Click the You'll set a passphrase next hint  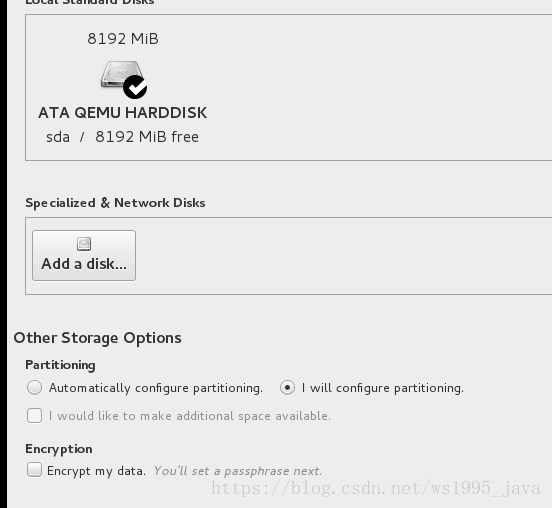238,471
